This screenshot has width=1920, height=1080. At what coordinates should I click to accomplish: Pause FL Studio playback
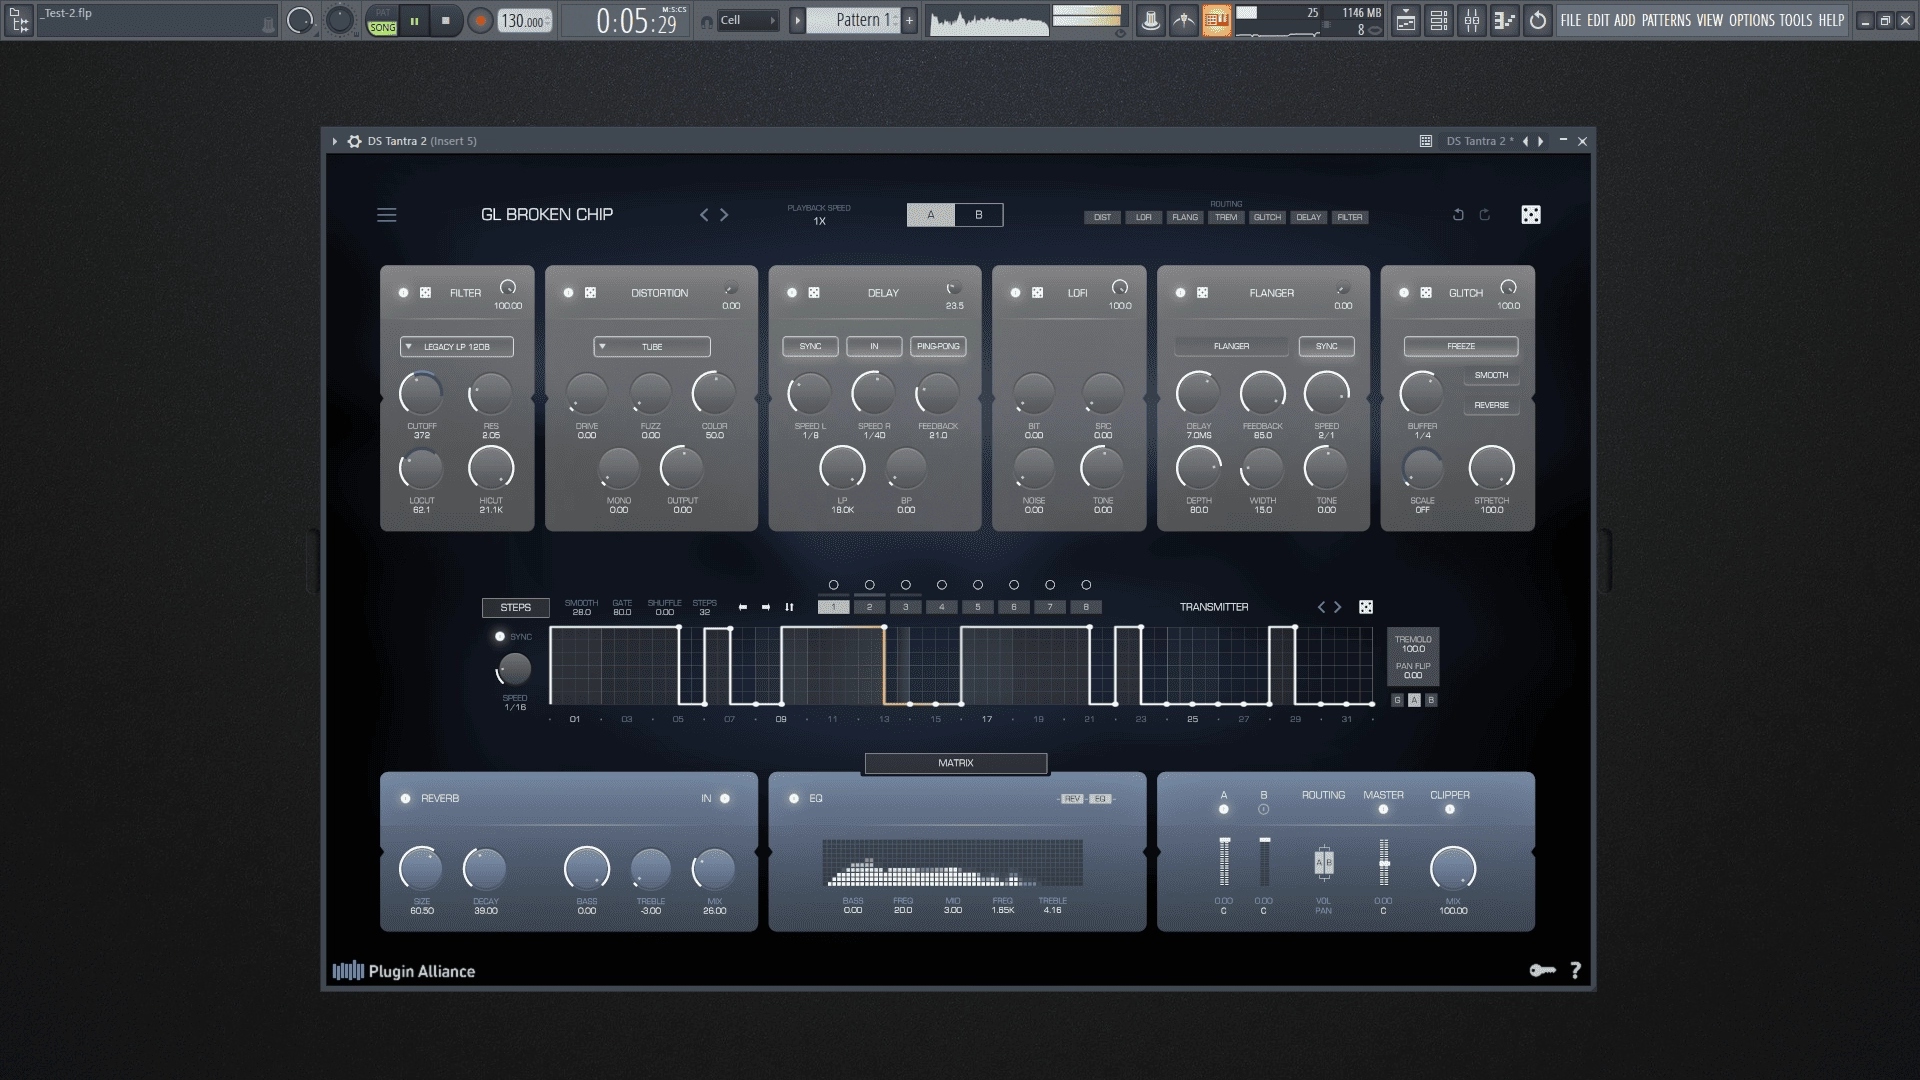pos(415,21)
